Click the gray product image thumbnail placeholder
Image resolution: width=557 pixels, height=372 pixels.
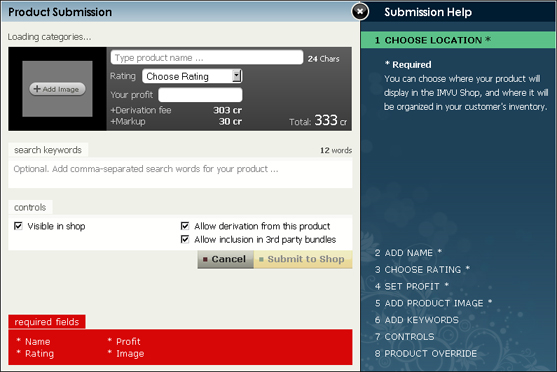(x=57, y=89)
